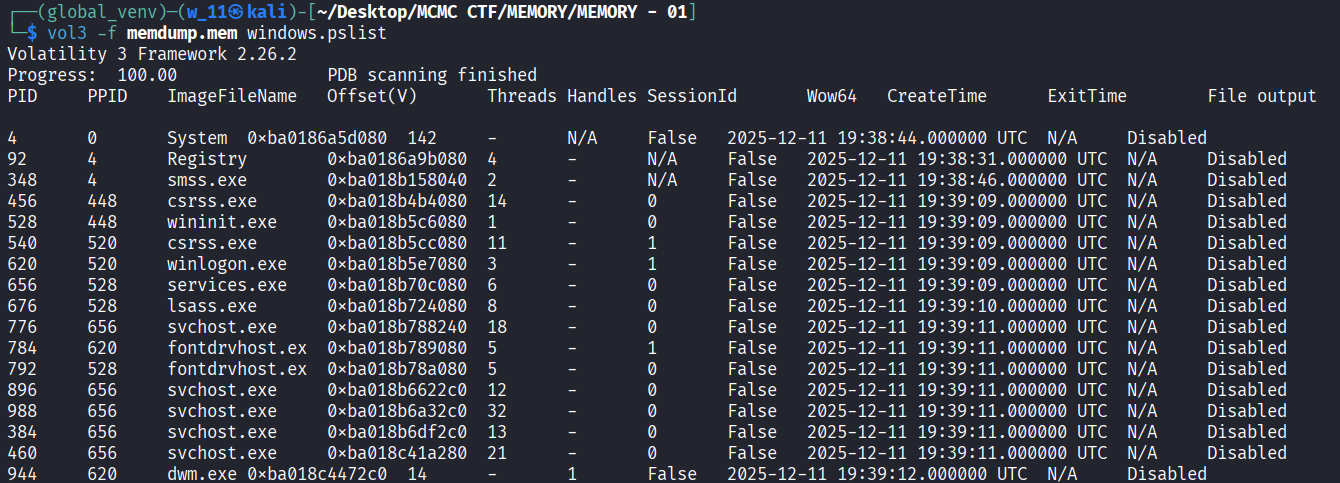
Task: Click the Threads column header
Action: click(522, 96)
